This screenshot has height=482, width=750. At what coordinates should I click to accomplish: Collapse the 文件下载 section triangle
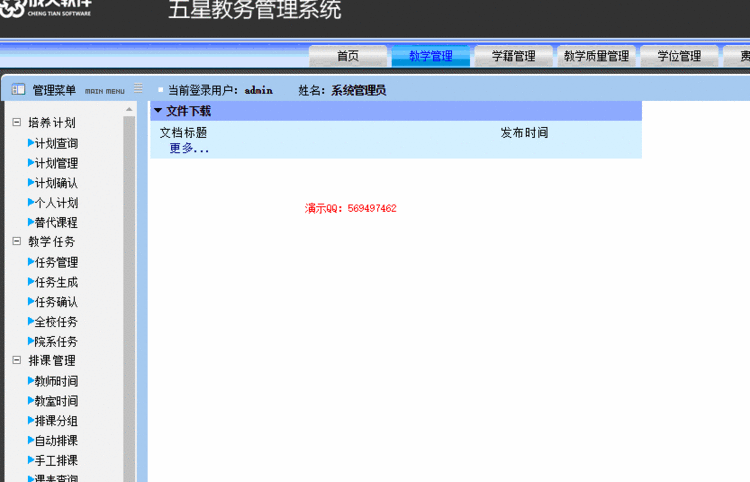(158, 110)
